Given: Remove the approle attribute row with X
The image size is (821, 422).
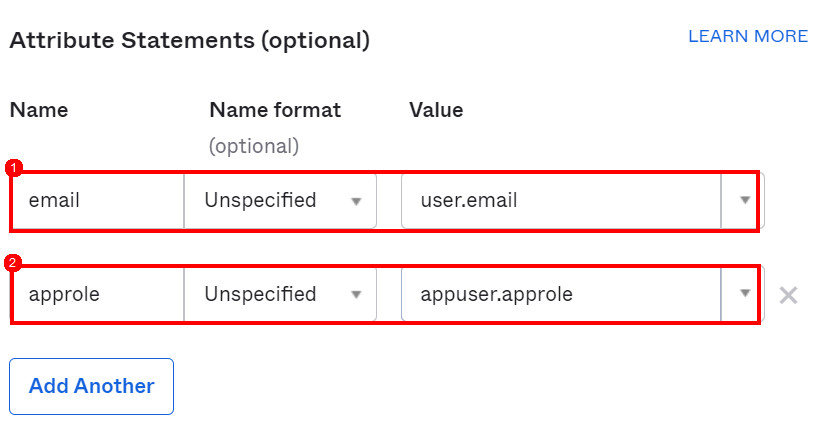Looking at the screenshot, I should [x=788, y=295].
